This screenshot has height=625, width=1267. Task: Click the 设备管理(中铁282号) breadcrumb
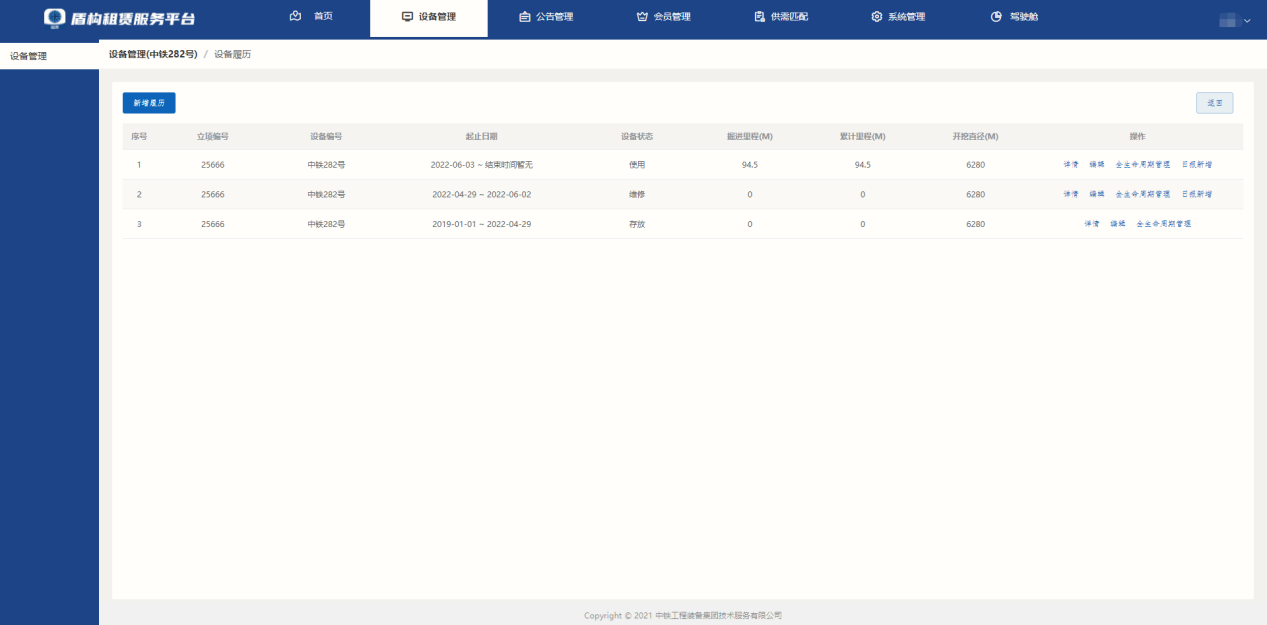[153, 54]
